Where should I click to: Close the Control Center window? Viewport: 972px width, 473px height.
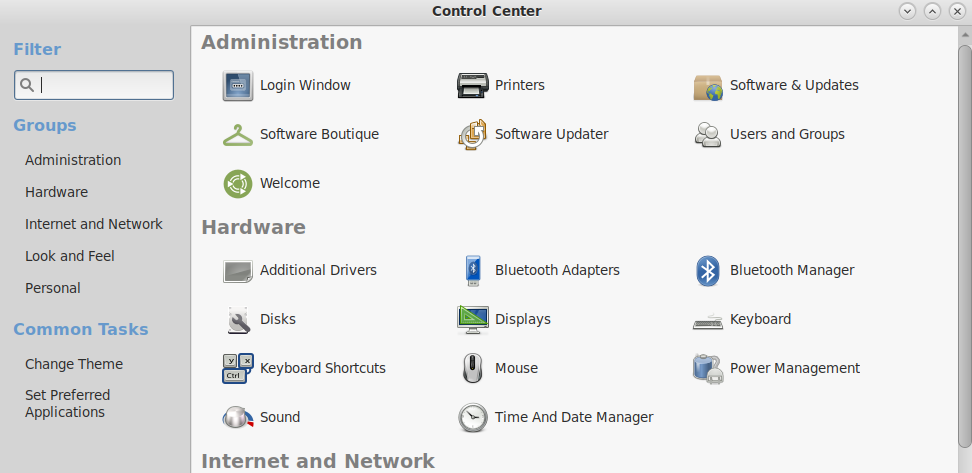[x=957, y=11]
